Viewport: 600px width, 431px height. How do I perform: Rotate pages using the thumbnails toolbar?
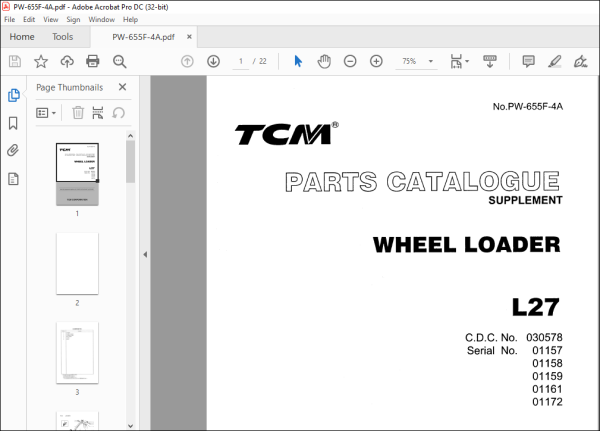tap(119, 113)
